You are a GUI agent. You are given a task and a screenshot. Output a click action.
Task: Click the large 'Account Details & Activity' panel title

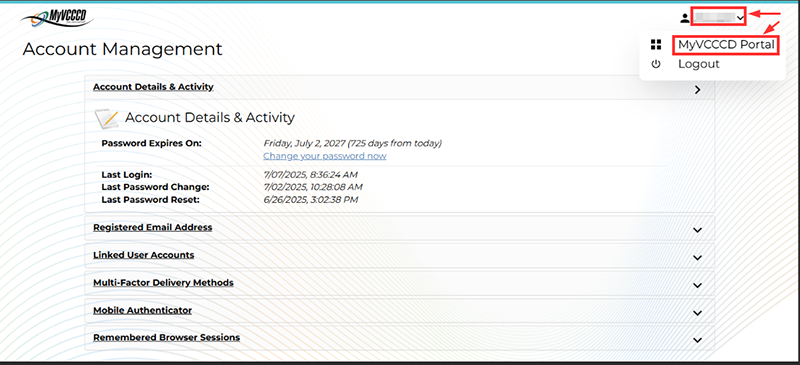(210, 117)
